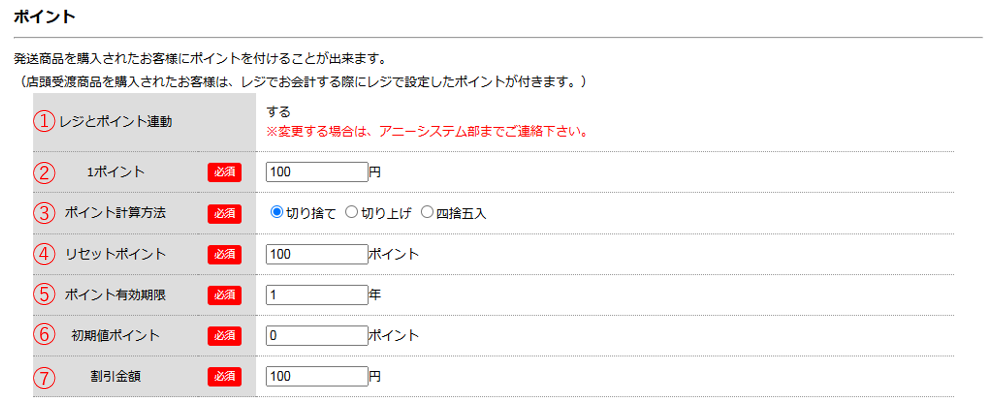Select the 切り捨て radio button
The width and height of the screenshot is (988, 404).
pyautogui.click(x=277, y=213)
